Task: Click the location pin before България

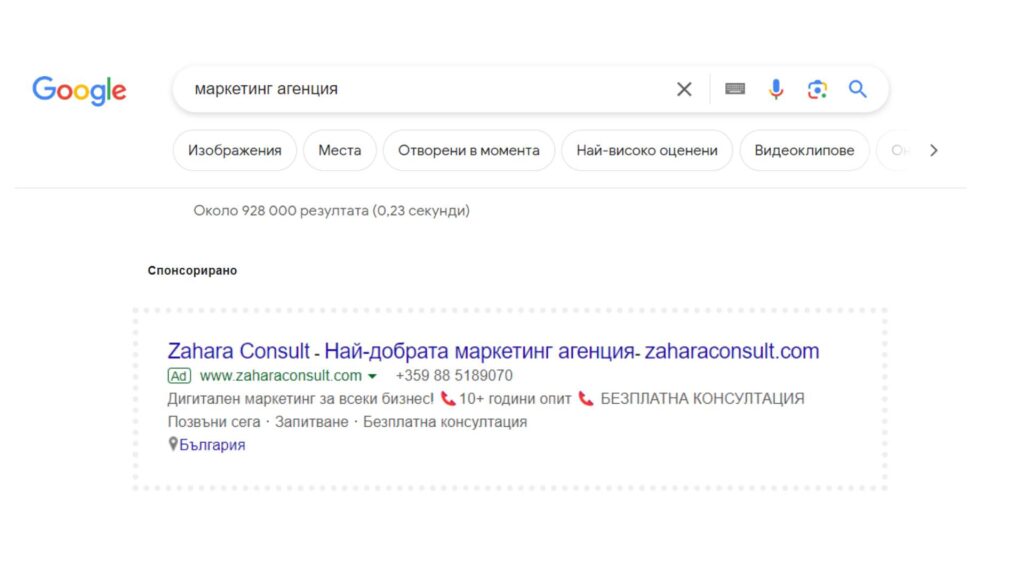Action: [x=172, y=444]
